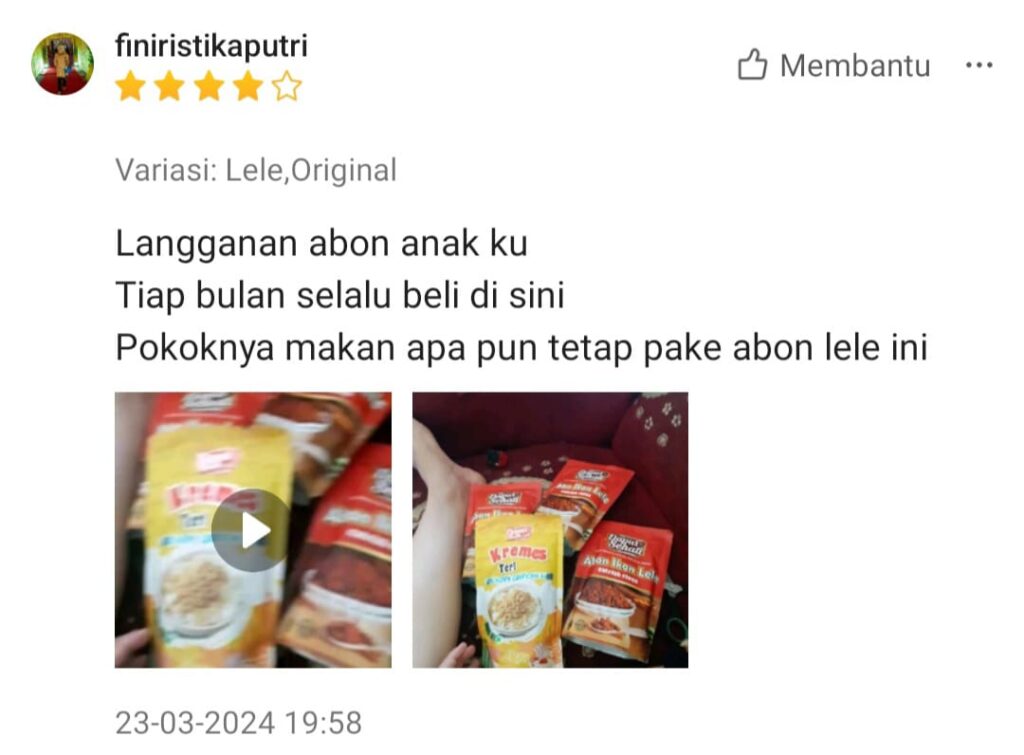The image size is (1024, 755).
Task: Play the review video
Action: pos(251,530)
